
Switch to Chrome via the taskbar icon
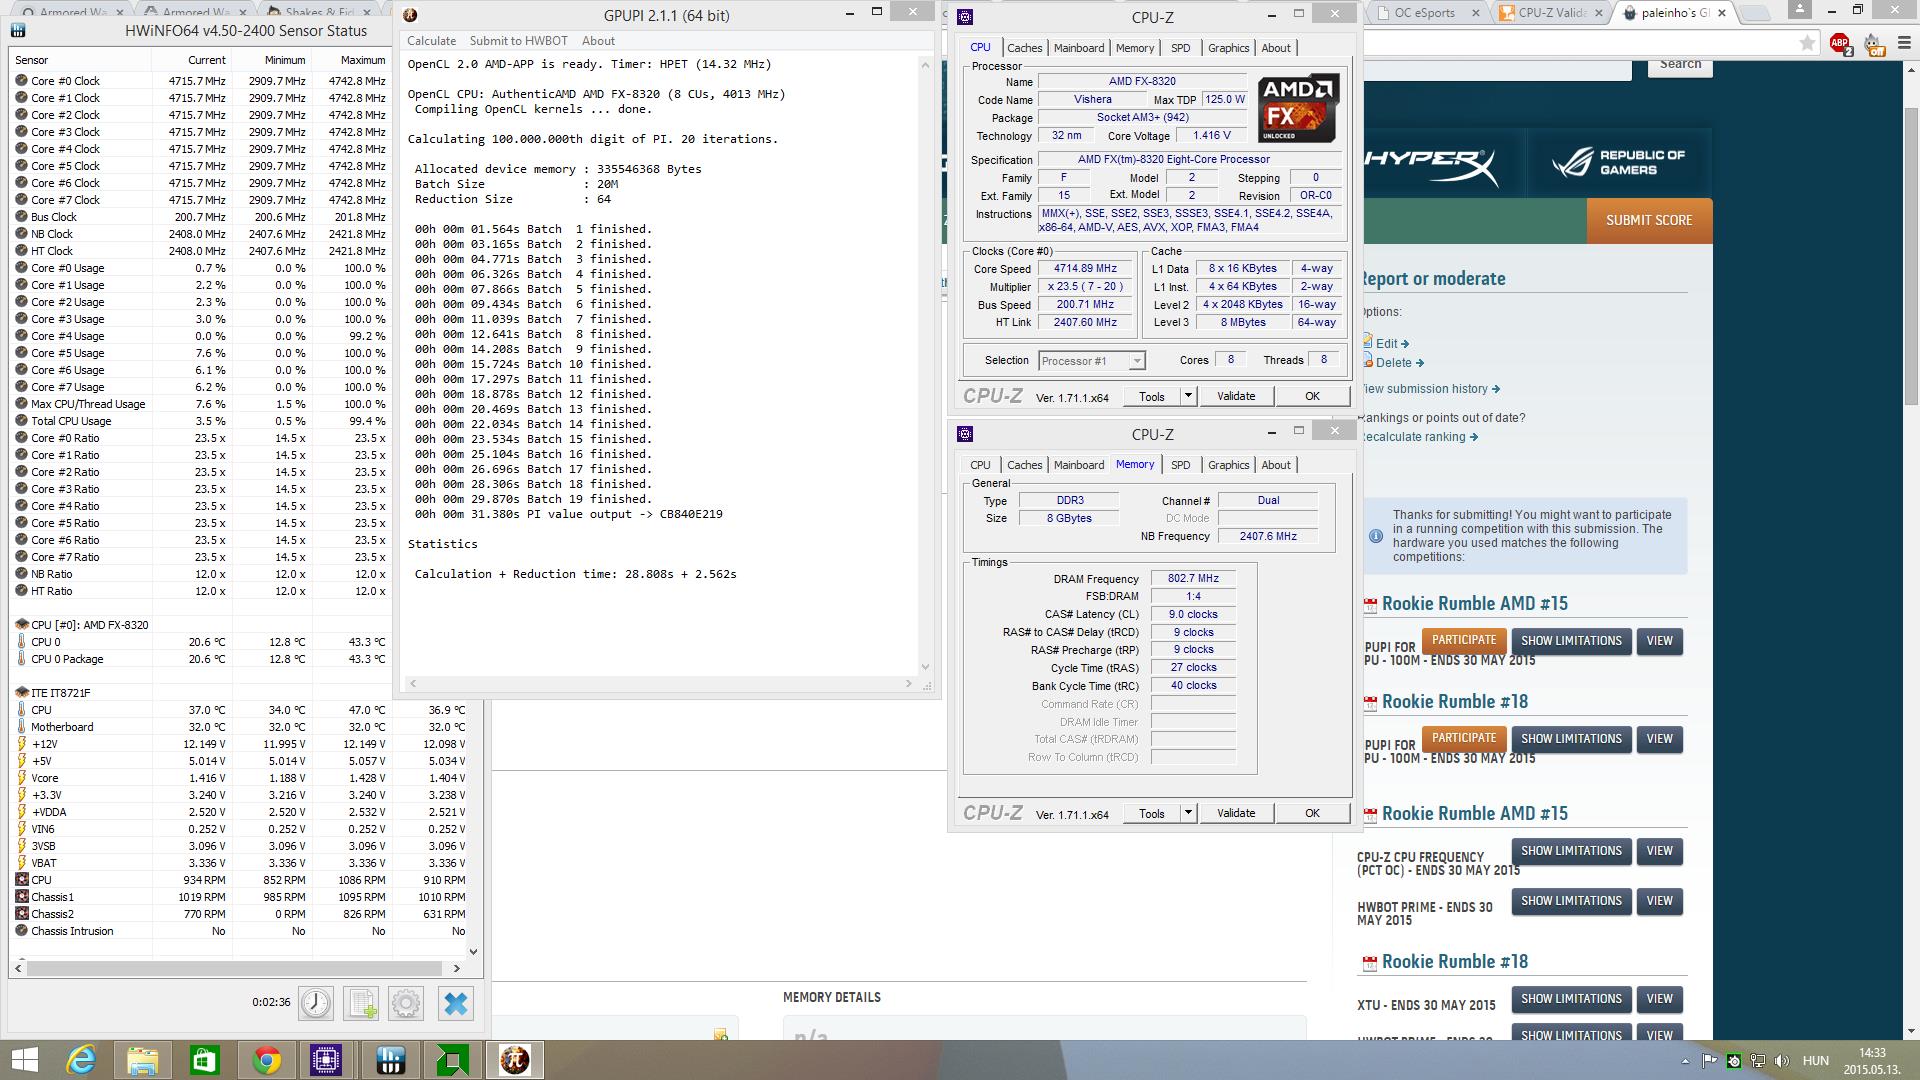tap(267, 1060)
